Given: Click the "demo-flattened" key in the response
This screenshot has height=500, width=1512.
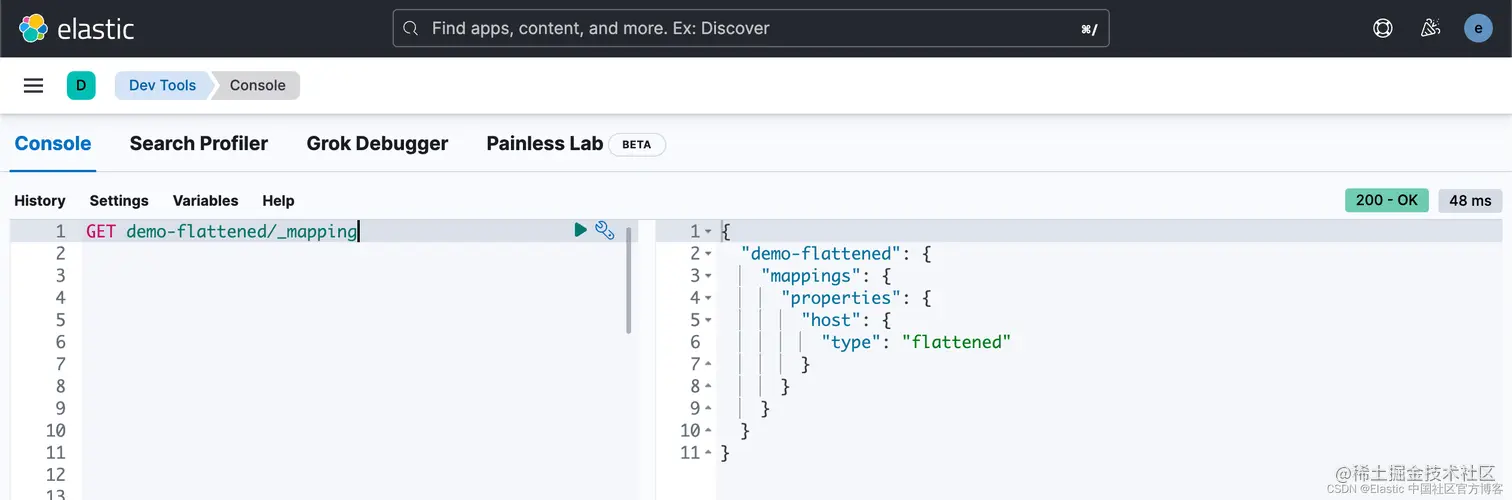Looking at the screenshot, I should tap(821, 254).
